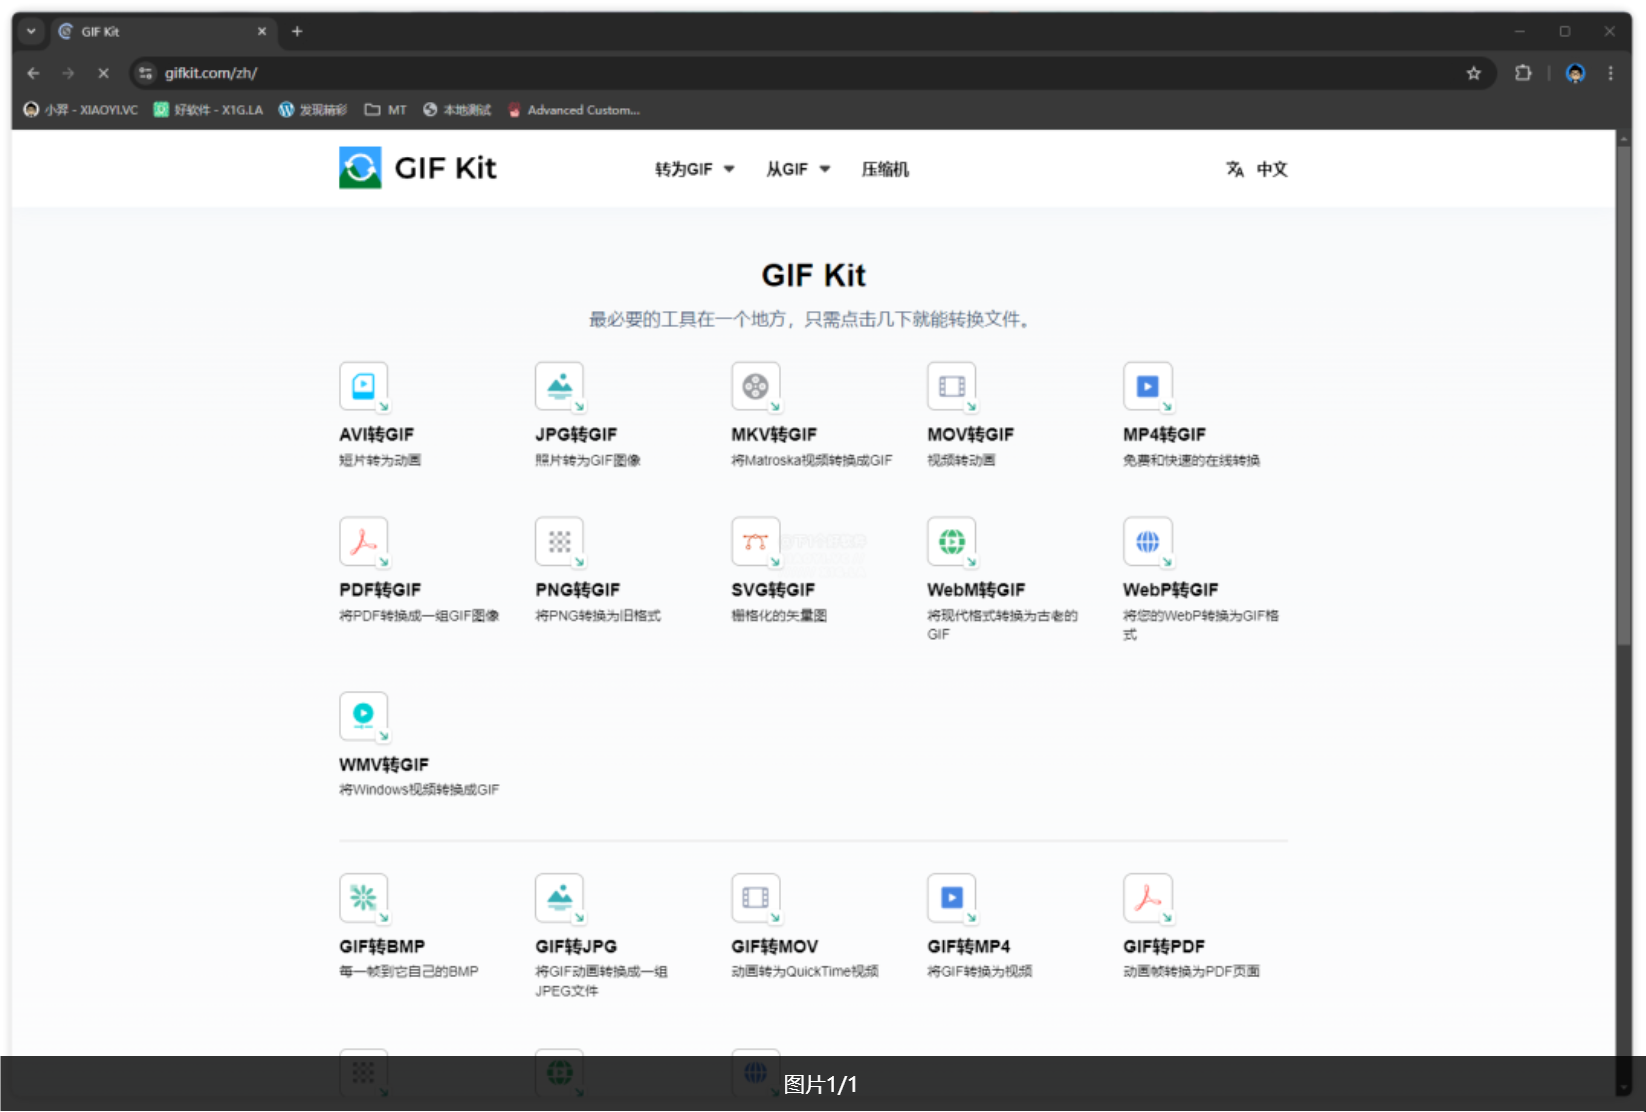Viewport: 1646px width, 1112px height.
Task: Open the GIF转PDF tool icon
Action: click(x=1147, y=898)
